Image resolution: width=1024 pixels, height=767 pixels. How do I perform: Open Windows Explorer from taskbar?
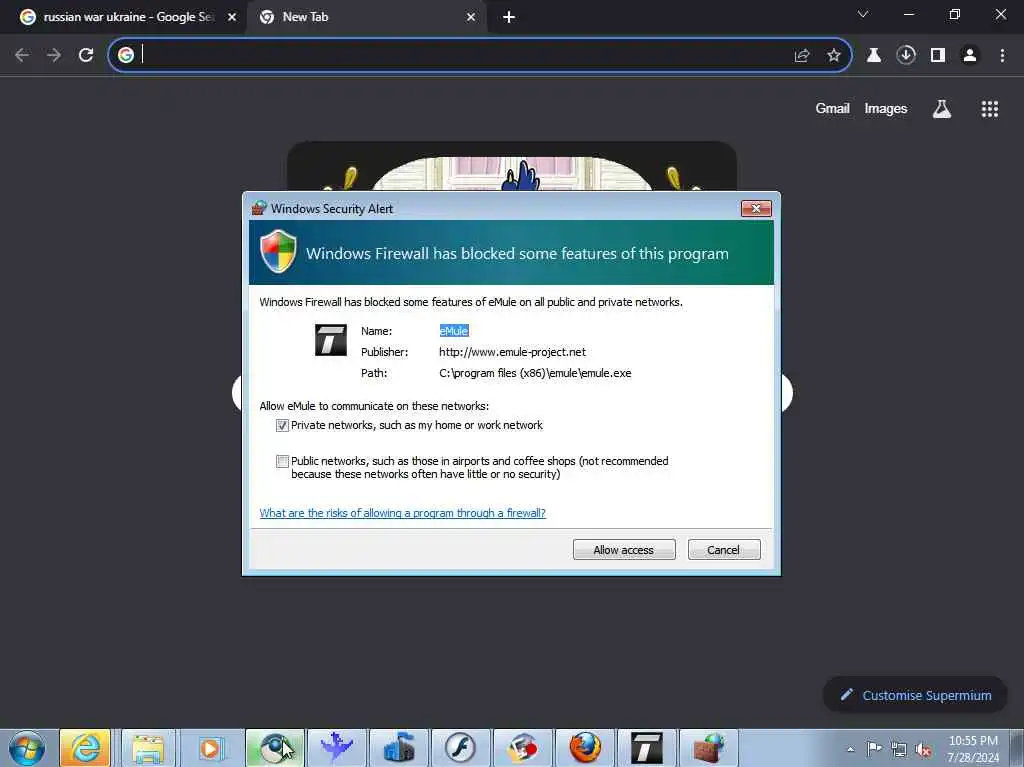click(x=148, y=747)
